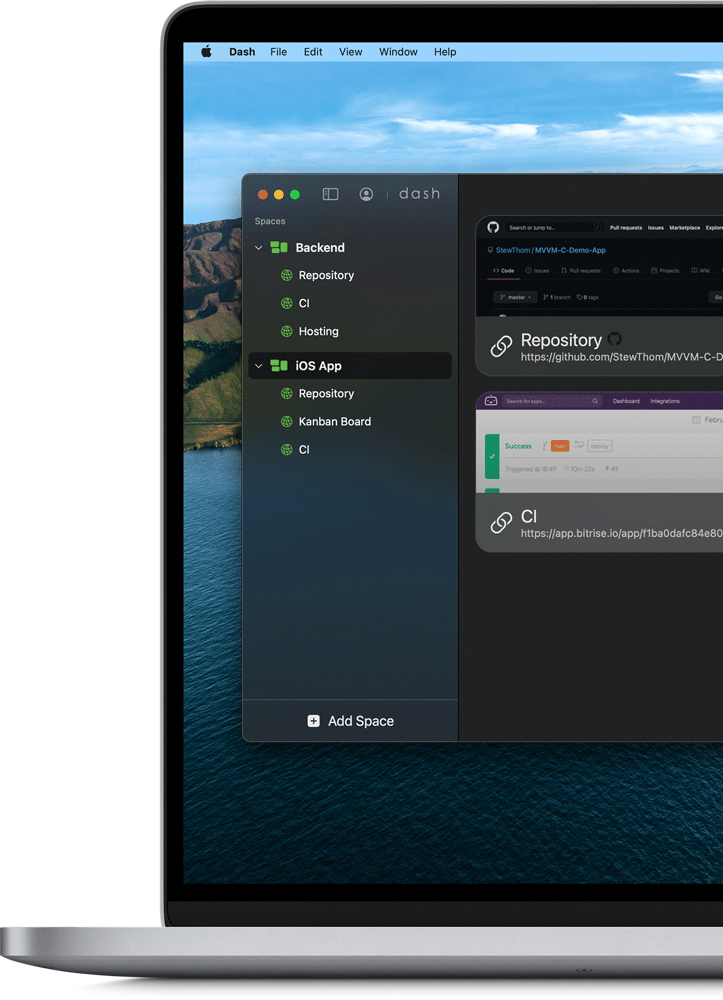Open the user account icon
Image resolution: width=723 pixels, height=1000 pixels.
point(366,194)
